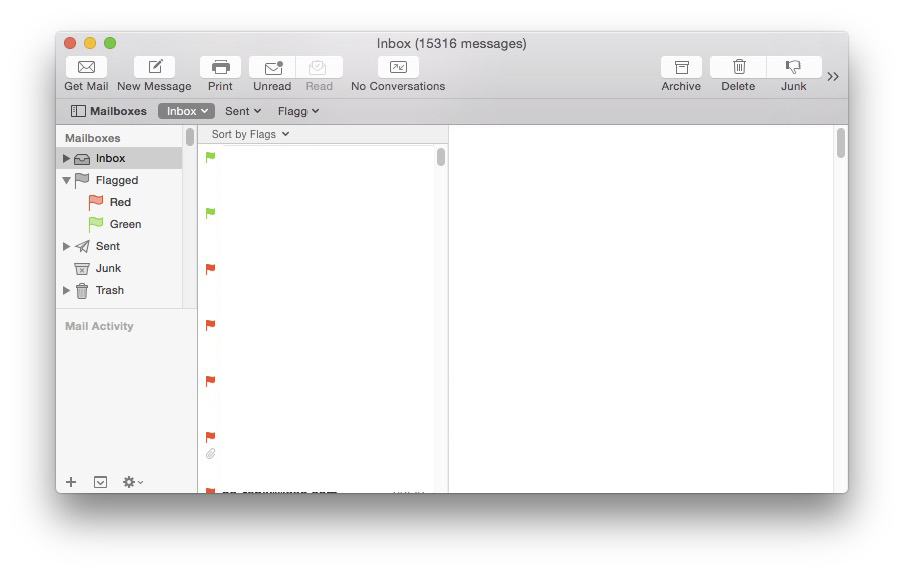Click the Mailboxes sidebar section header
904x573 pixels.
(93, 138)
